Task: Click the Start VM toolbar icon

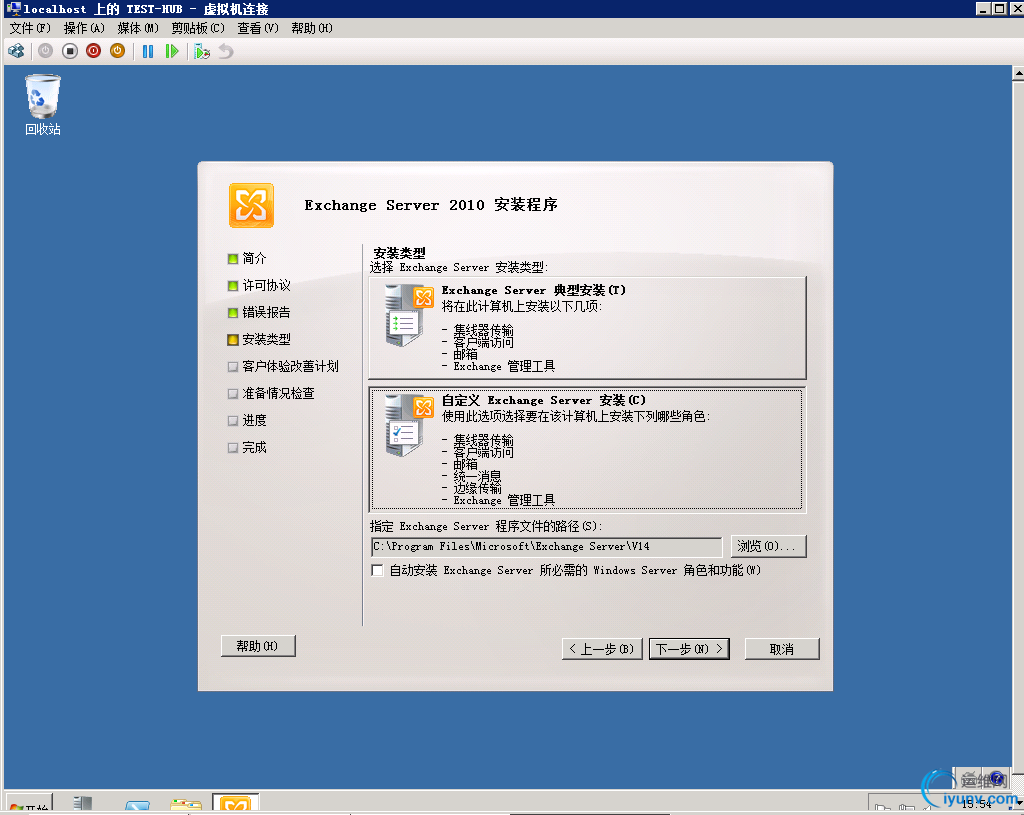Action: 45,51
